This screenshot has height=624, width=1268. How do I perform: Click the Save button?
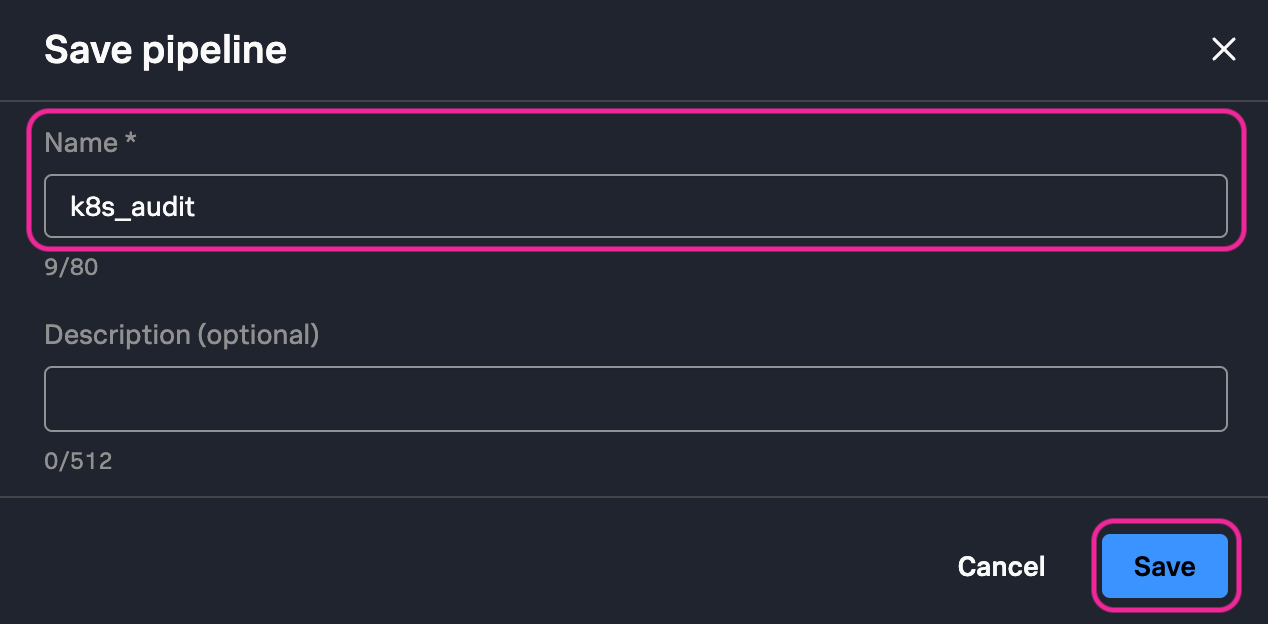[1164, 566]
